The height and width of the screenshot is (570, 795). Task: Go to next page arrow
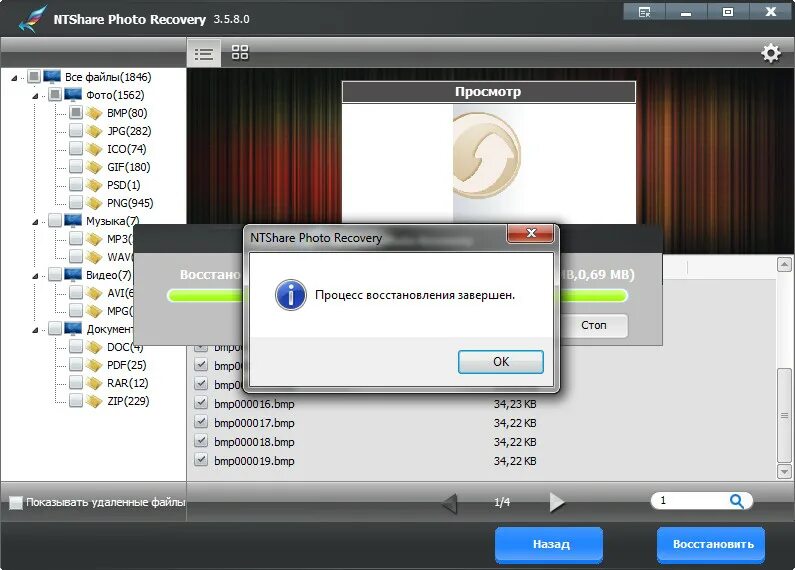tap(557, 502)
